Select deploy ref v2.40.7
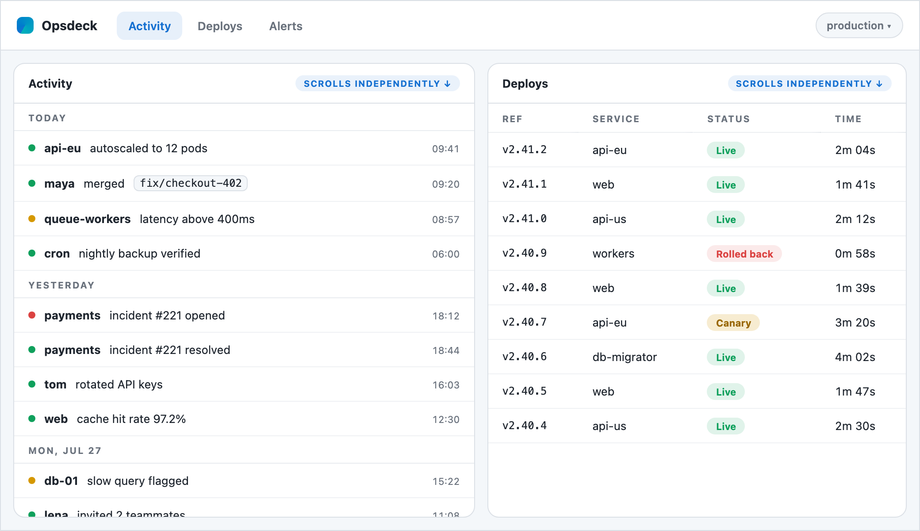 point(525,323)
